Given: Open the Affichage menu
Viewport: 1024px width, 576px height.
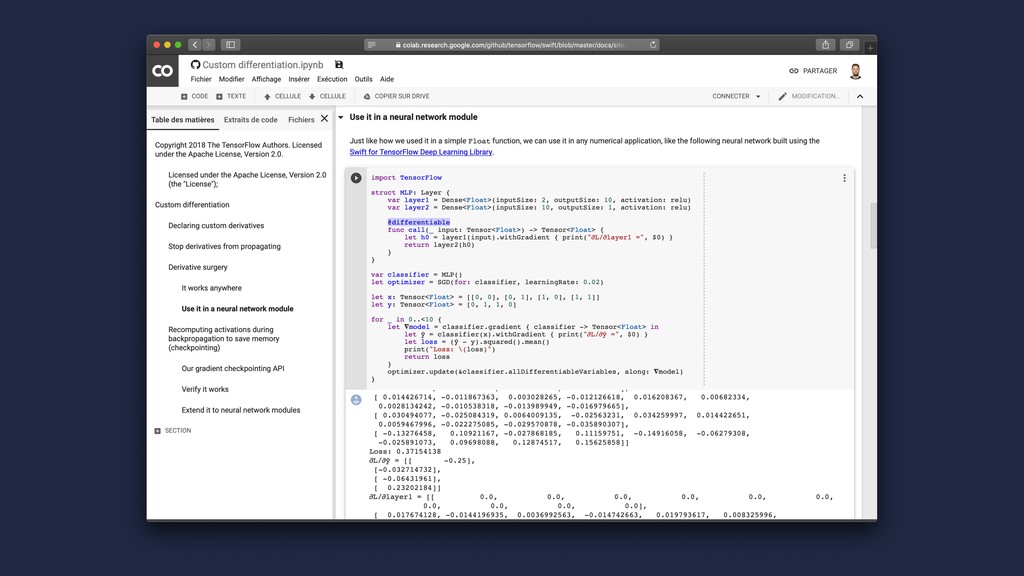Looking at the screenshot, I should [266, 79].
